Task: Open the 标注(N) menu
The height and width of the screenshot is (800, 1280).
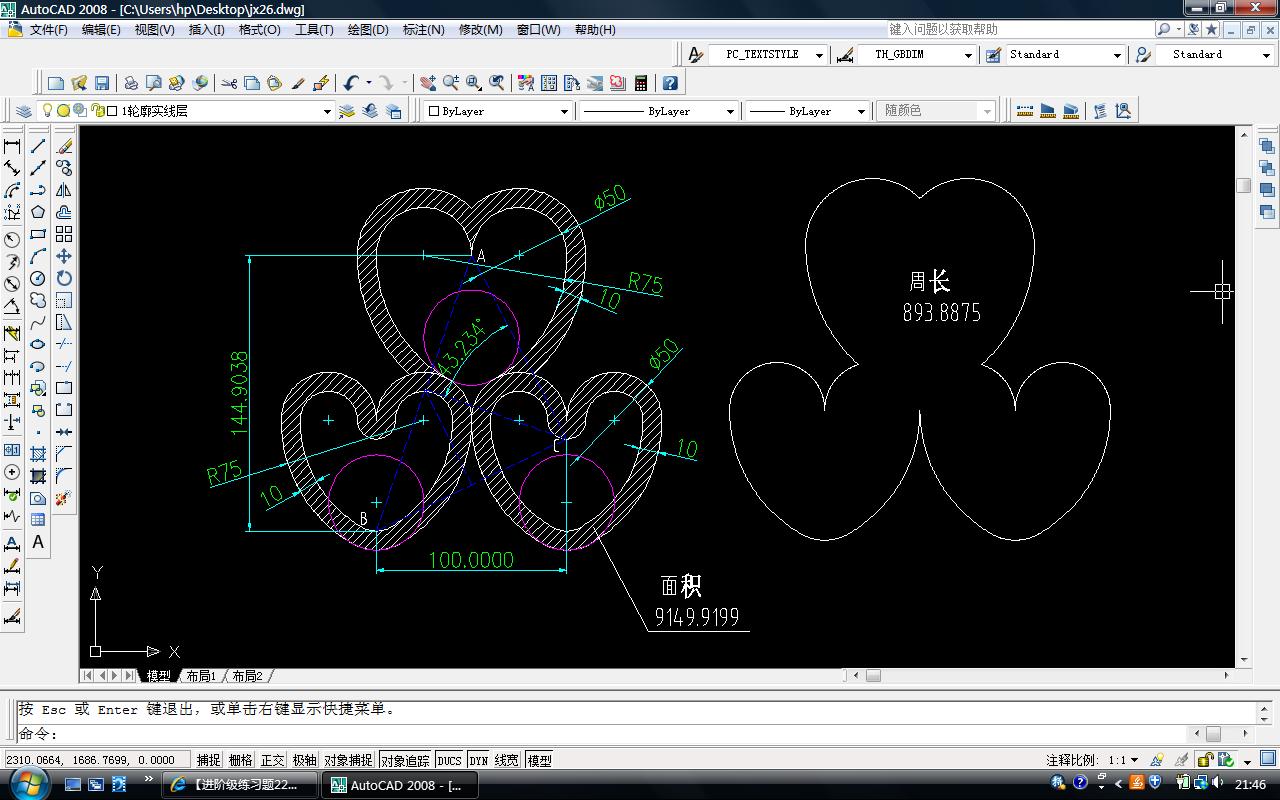Action: click(423, 29)
